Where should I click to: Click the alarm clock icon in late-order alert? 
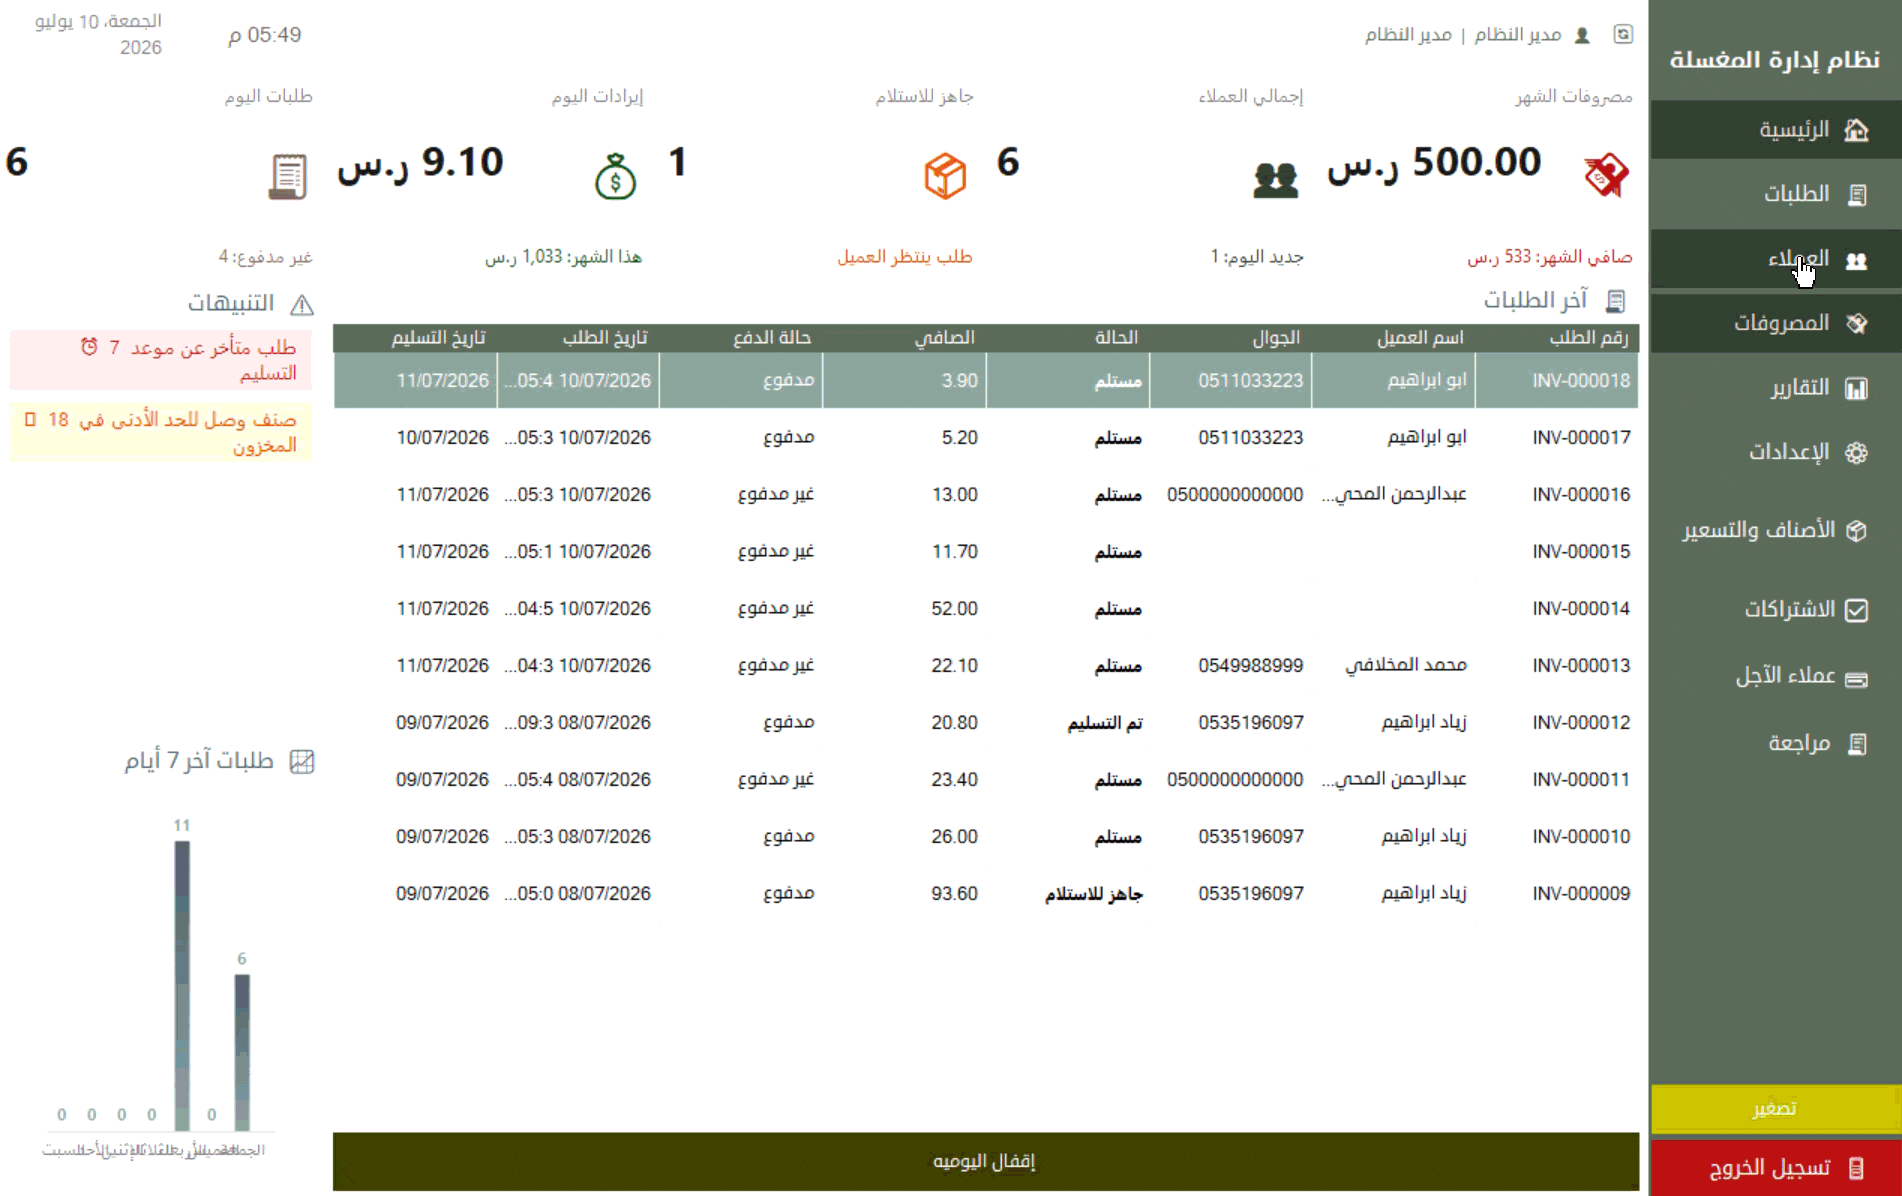click(x=89, y=346)
